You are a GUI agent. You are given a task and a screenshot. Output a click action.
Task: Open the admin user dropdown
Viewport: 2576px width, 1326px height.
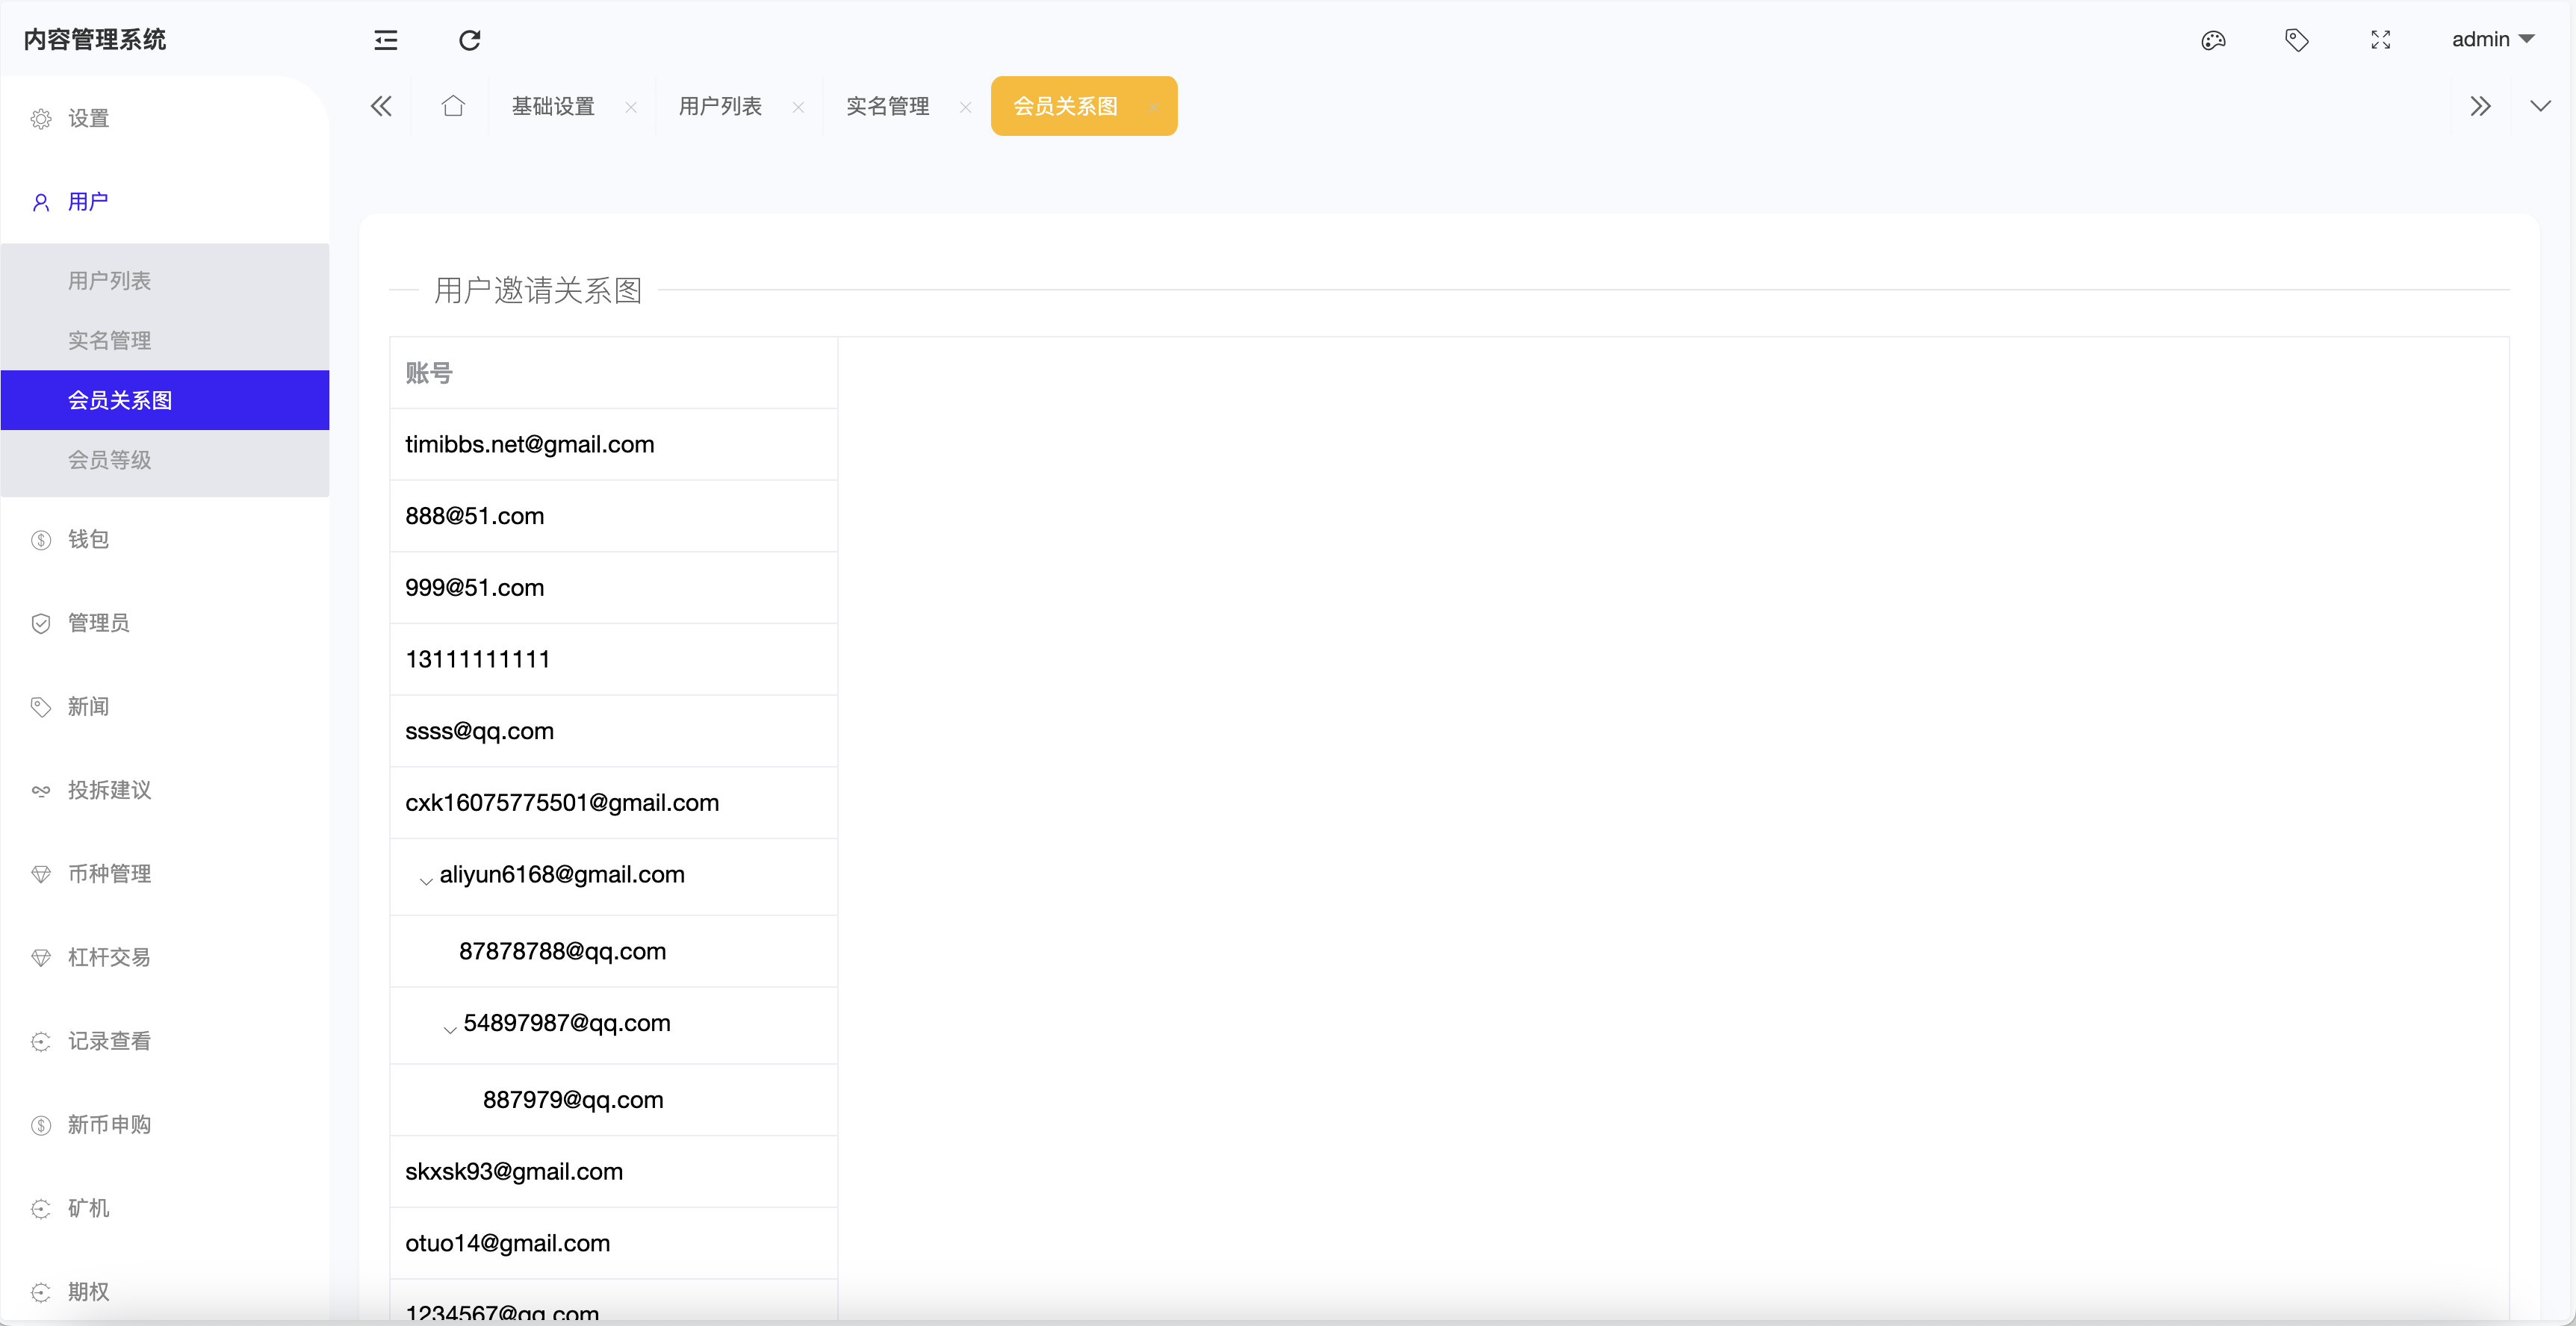pos(2494,39)
